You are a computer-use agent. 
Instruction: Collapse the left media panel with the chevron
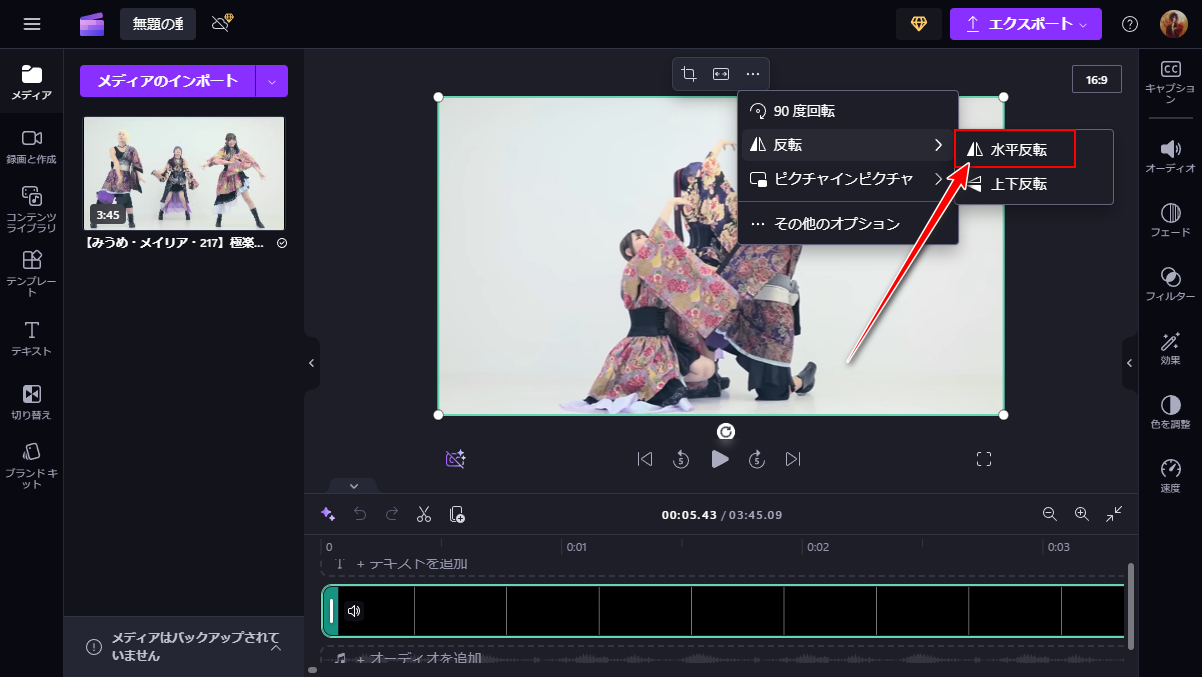(311, 363)
